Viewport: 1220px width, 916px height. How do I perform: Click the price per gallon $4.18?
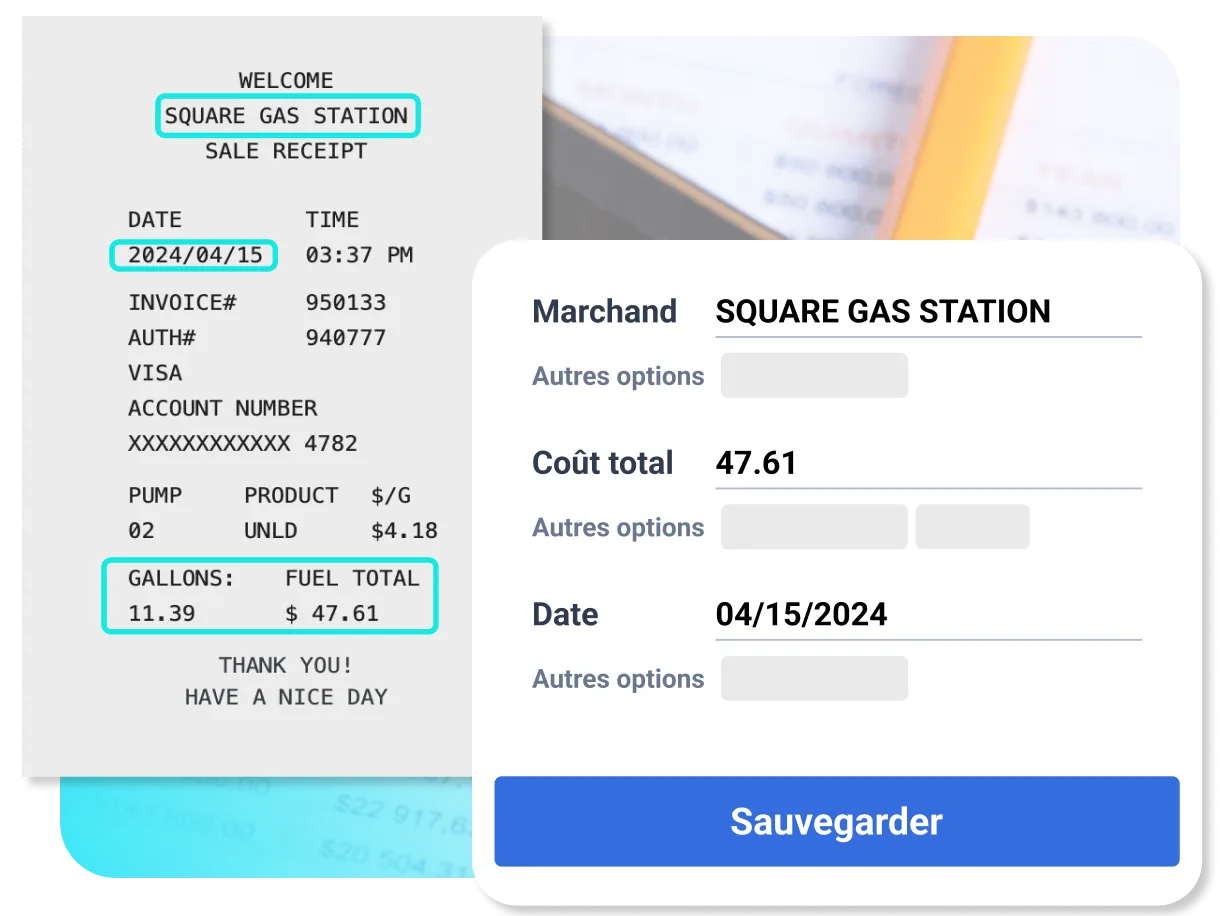pyautogui.click(x=404, y=530)
